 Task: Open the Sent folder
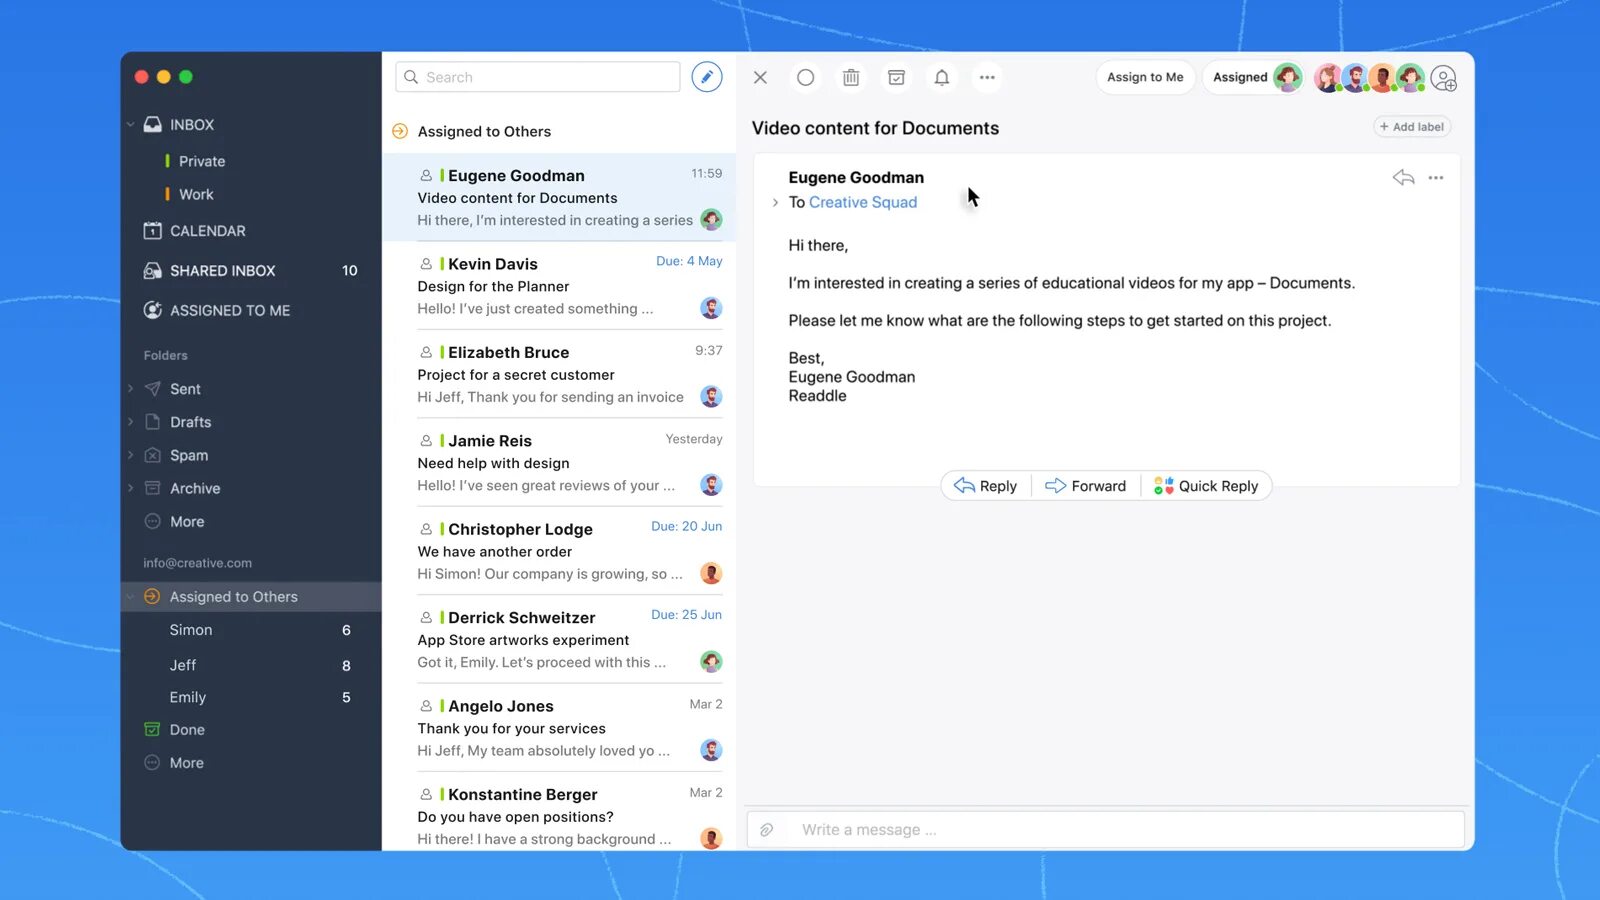pyautogui.click(x=185, y=389)
